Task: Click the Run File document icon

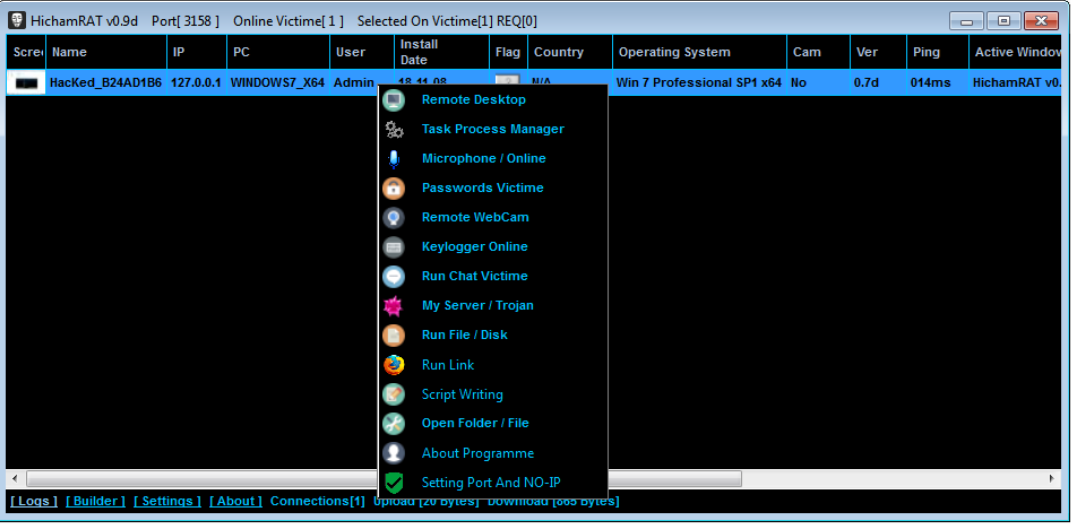Action: (x=393, y=335)
